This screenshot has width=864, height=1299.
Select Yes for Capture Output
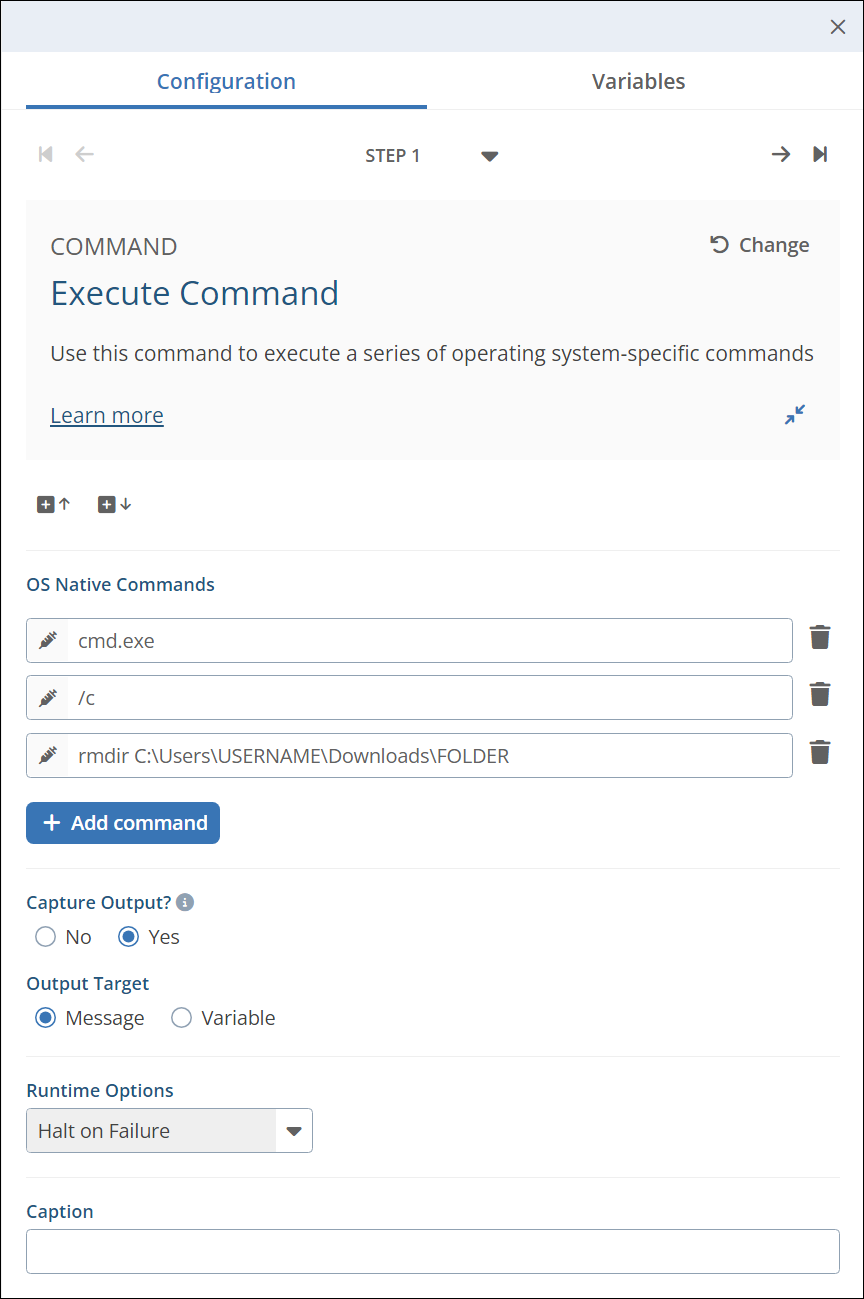tap(128, 937)
